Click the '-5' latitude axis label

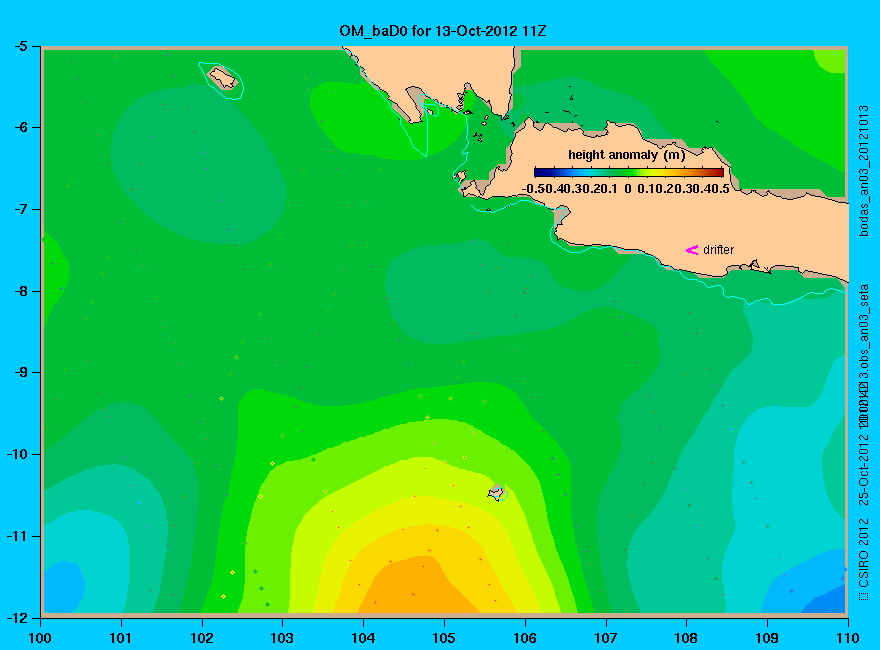20,46
